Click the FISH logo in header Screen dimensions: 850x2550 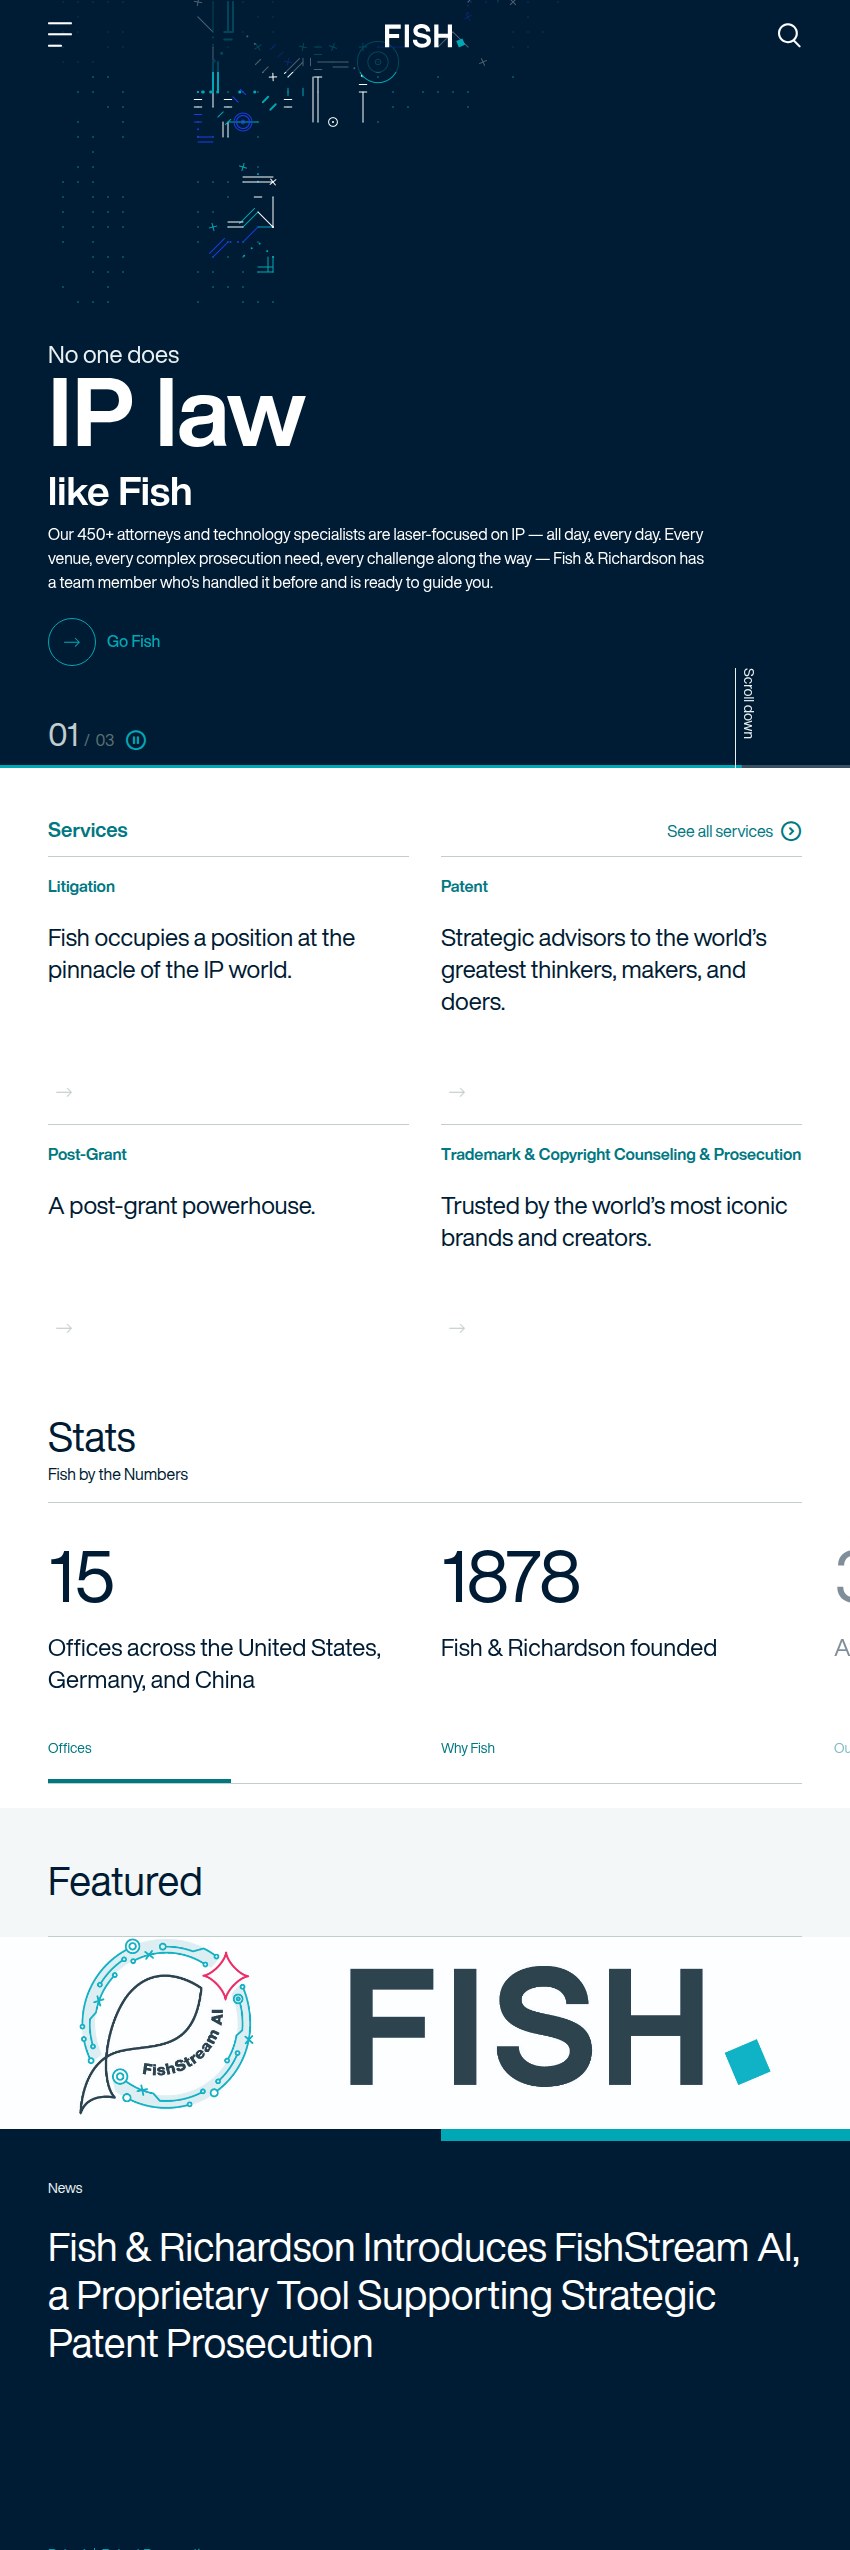(424, 37)
